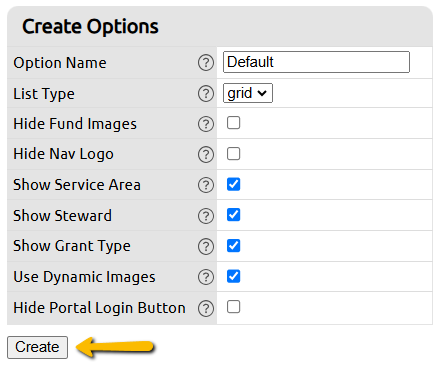This screenshot has width=439, height=365.
Task: Click the Use Dynamic Images label
Action: [x=84, y=277]
